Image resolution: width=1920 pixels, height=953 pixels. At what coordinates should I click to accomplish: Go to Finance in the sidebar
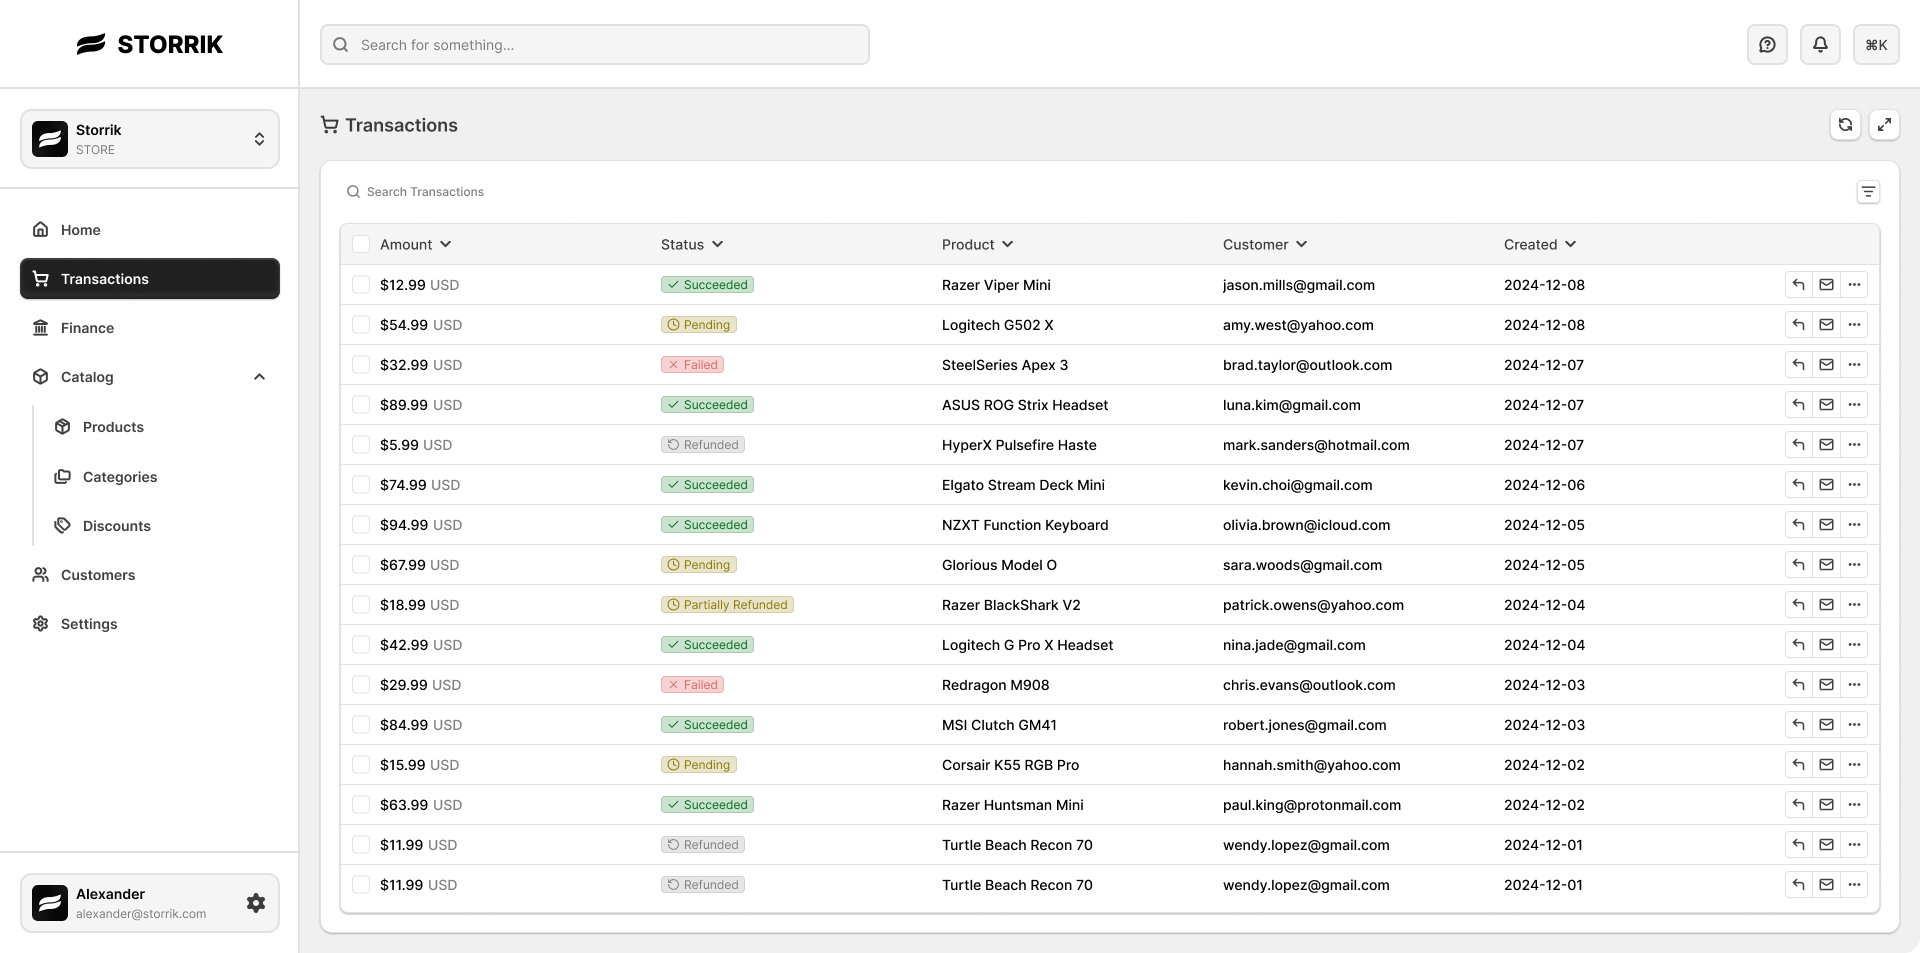pyautogui.click(x=87, y=328)
